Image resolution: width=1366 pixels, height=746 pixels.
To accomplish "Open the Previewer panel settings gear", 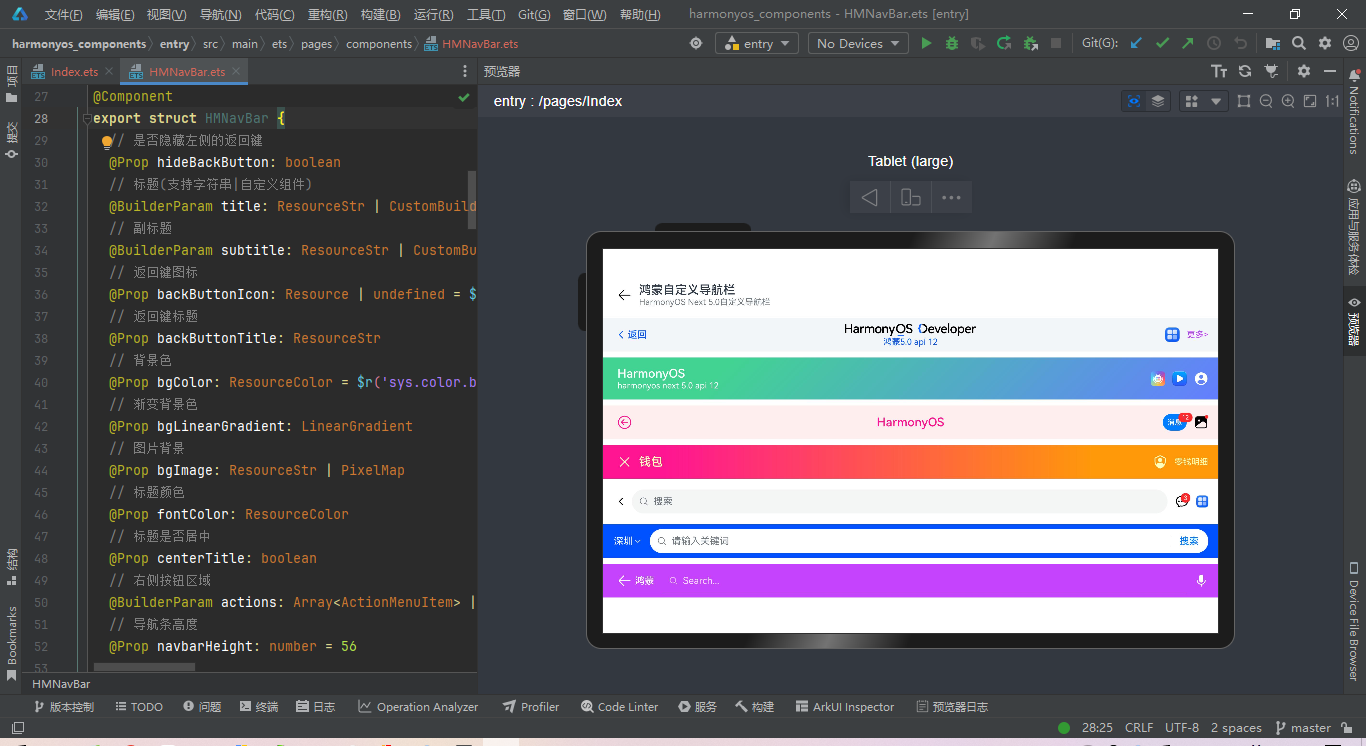I will click(1304, 71).
